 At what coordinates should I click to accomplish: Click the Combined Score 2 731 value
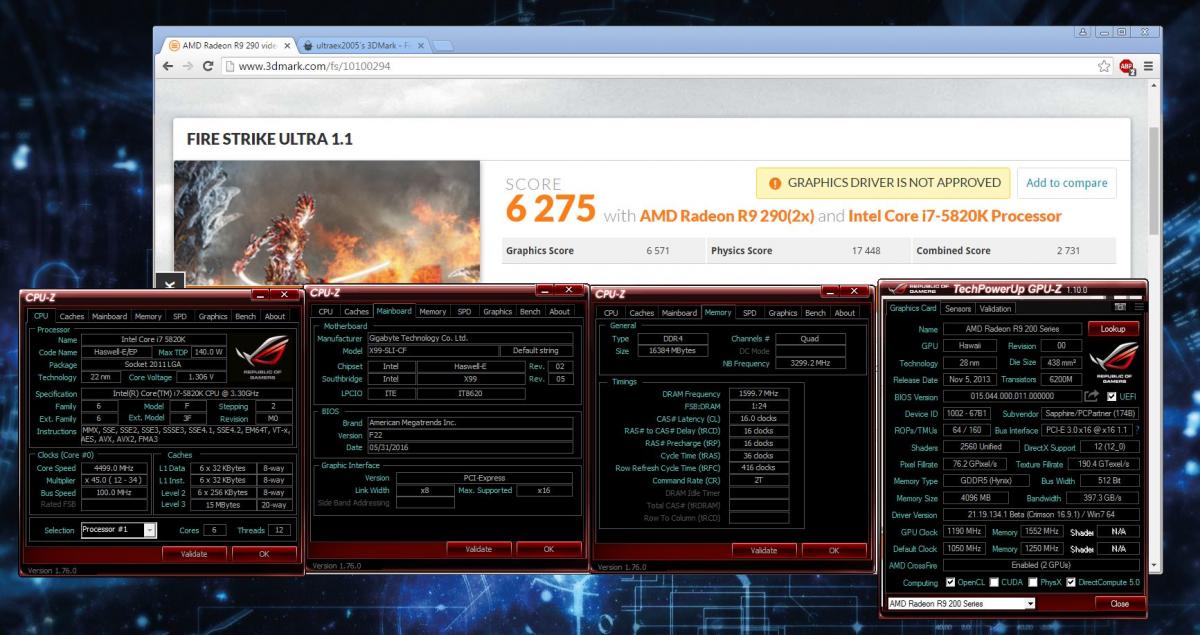1067,251
